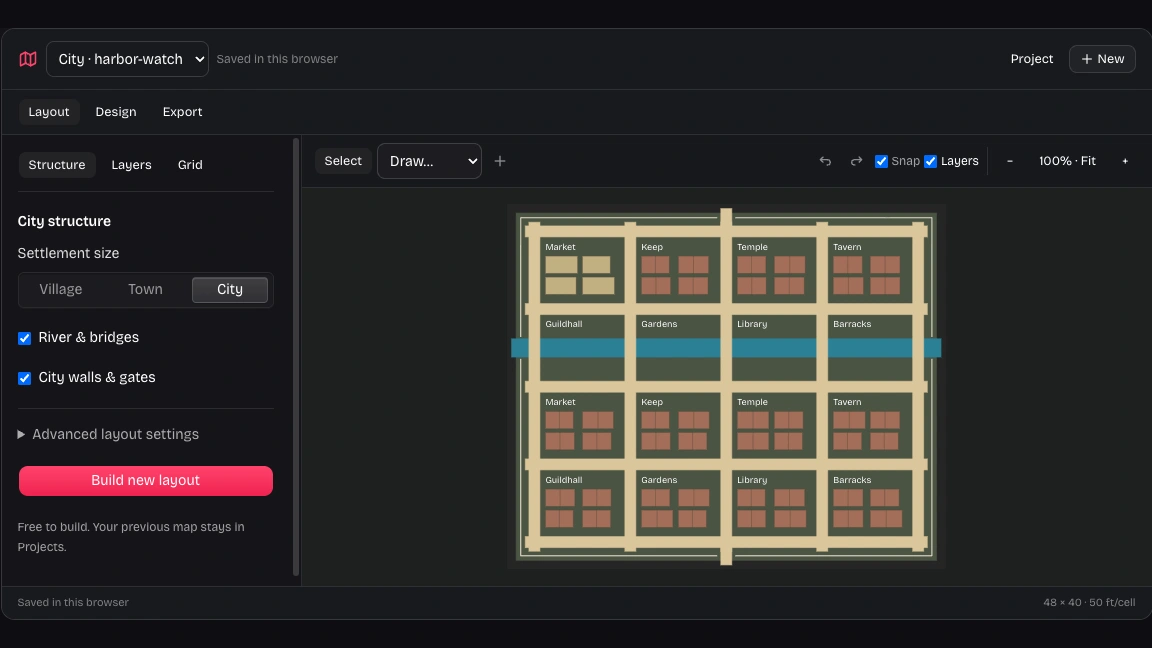The image size is (1152, 648).
Task: Select the Grid sub-tab
Action: 190,165
